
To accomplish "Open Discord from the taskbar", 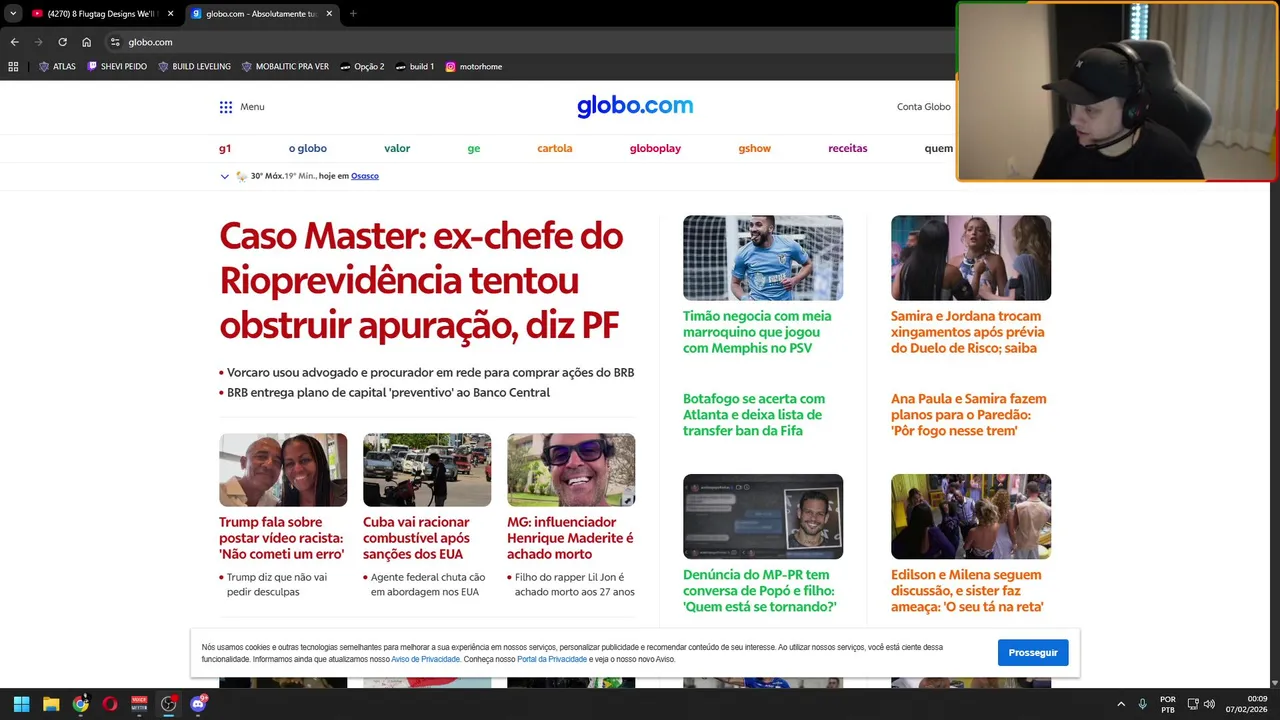I will click(198, 704).
